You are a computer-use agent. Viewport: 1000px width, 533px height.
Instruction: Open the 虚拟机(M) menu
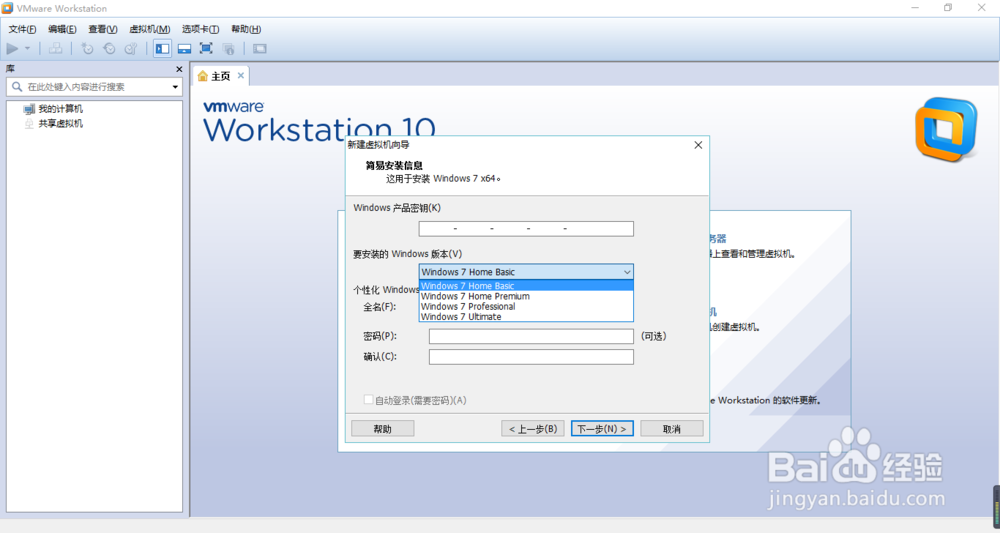click(150, 29)
